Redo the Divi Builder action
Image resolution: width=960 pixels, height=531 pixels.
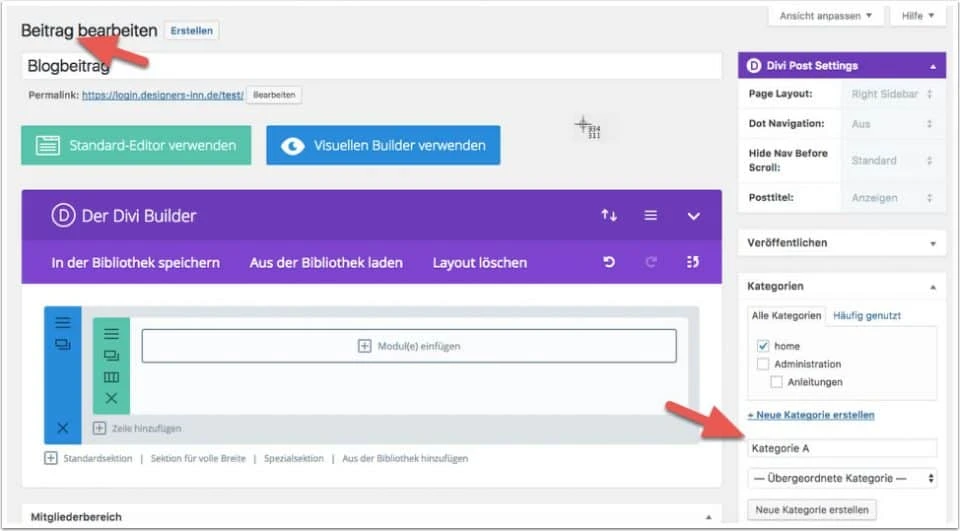[x=651, y=262]
